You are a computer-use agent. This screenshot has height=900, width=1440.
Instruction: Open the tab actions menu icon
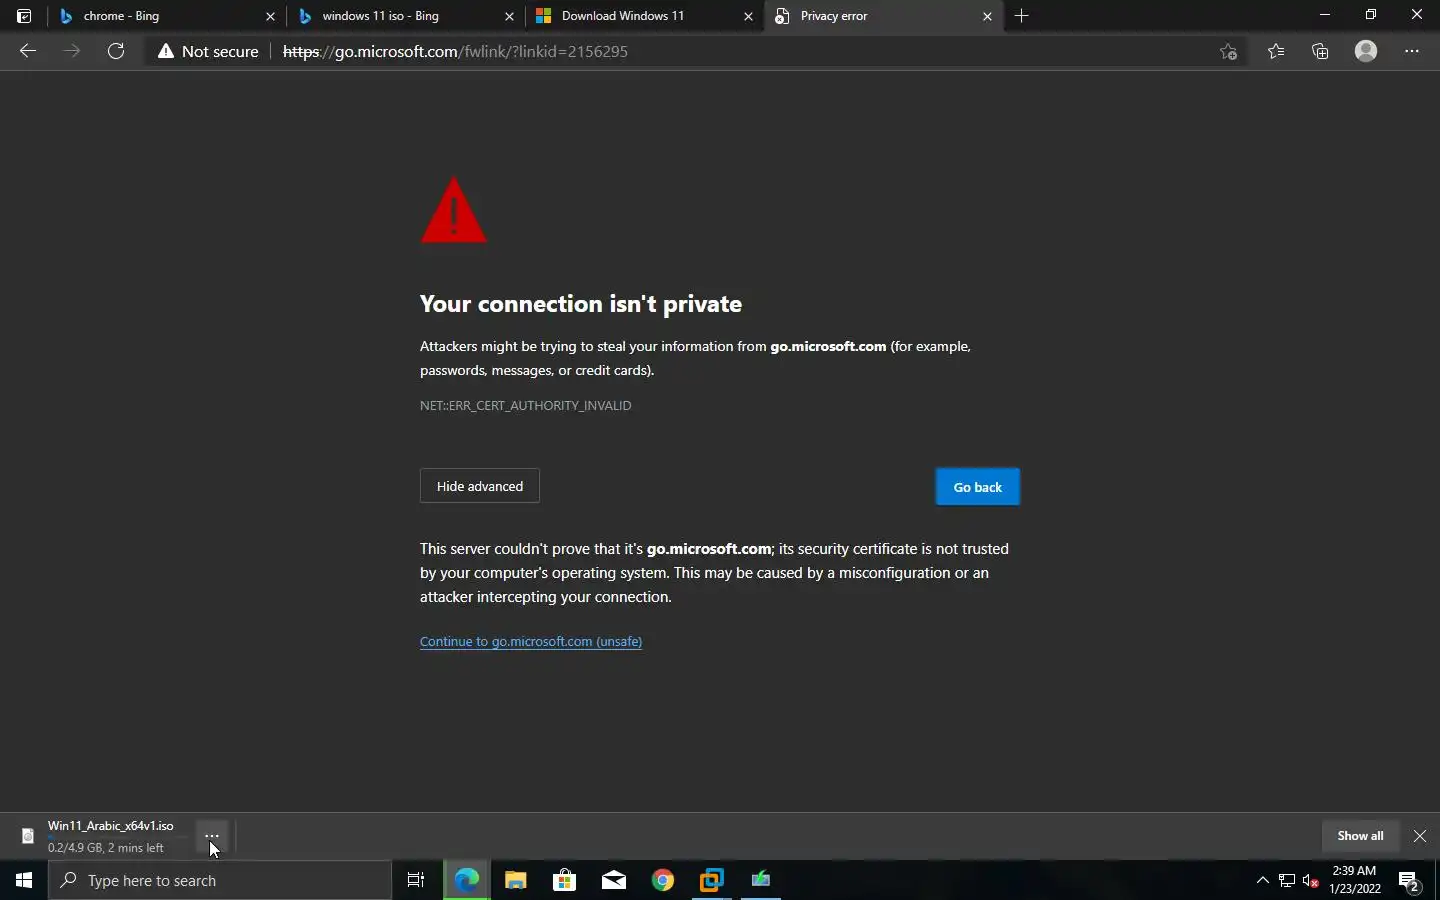[24, 16]
